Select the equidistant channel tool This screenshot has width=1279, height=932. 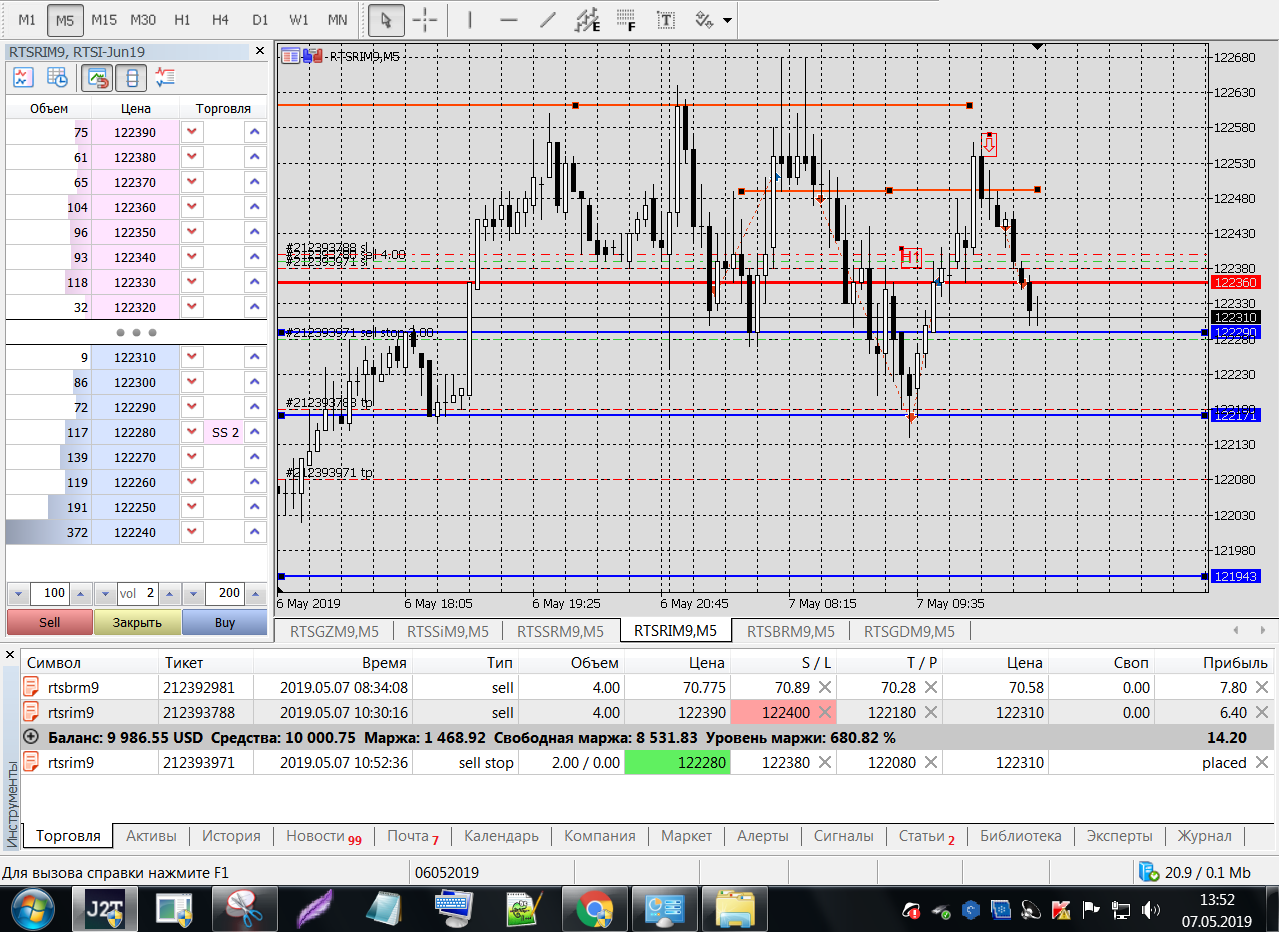(x=588, y=19)
